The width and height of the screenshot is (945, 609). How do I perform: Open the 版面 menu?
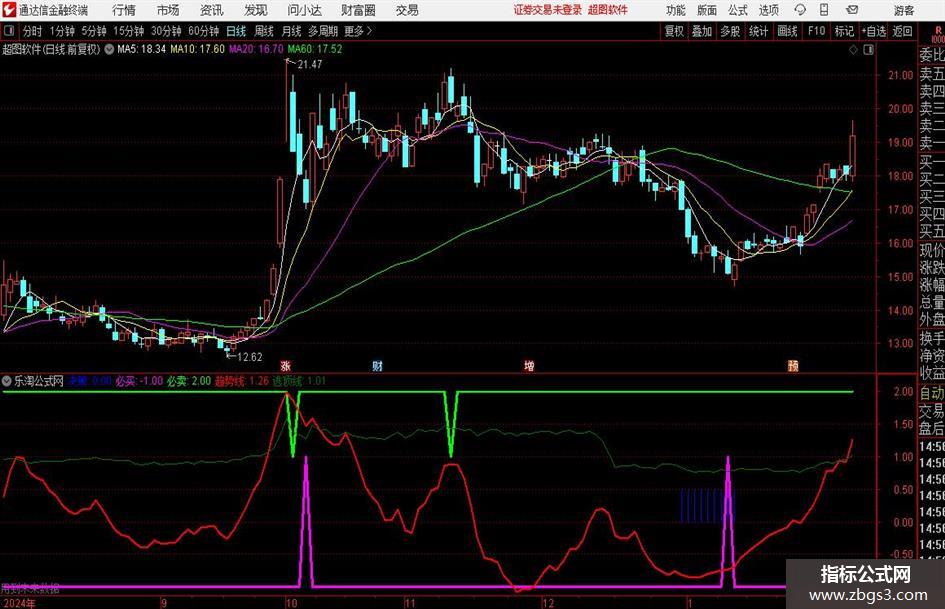[706, 10]
